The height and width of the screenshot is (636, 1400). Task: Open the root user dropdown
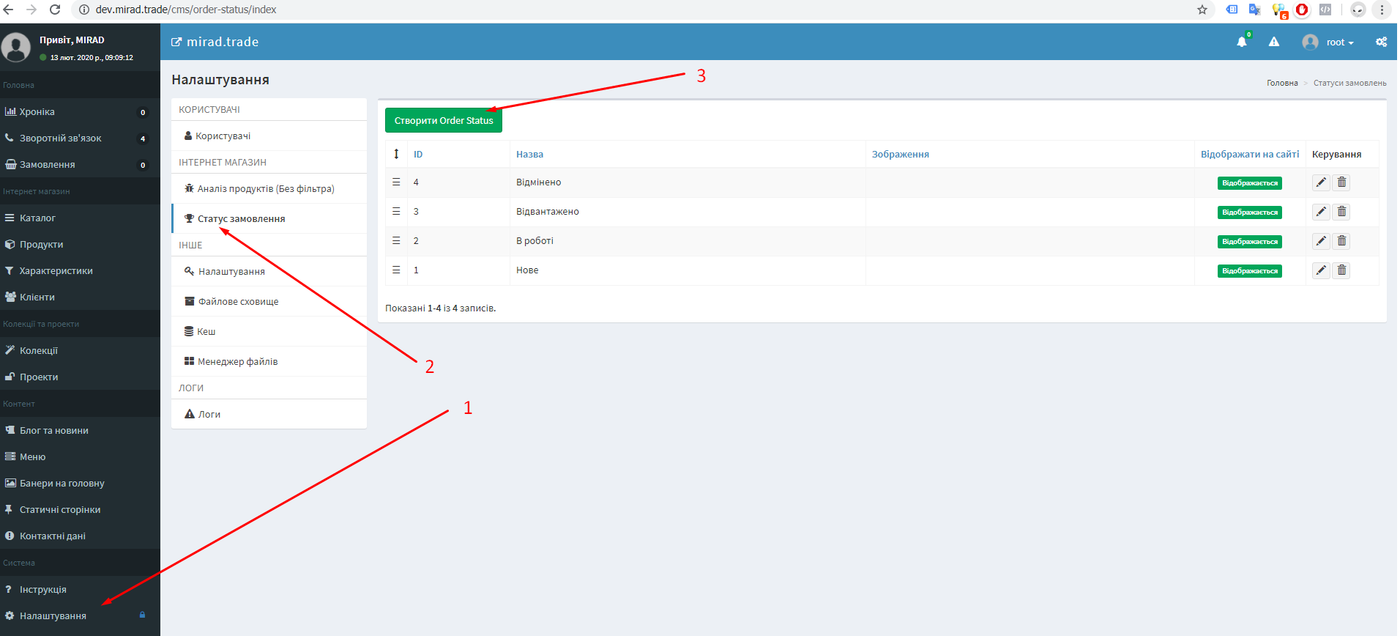click(1329, 42)
